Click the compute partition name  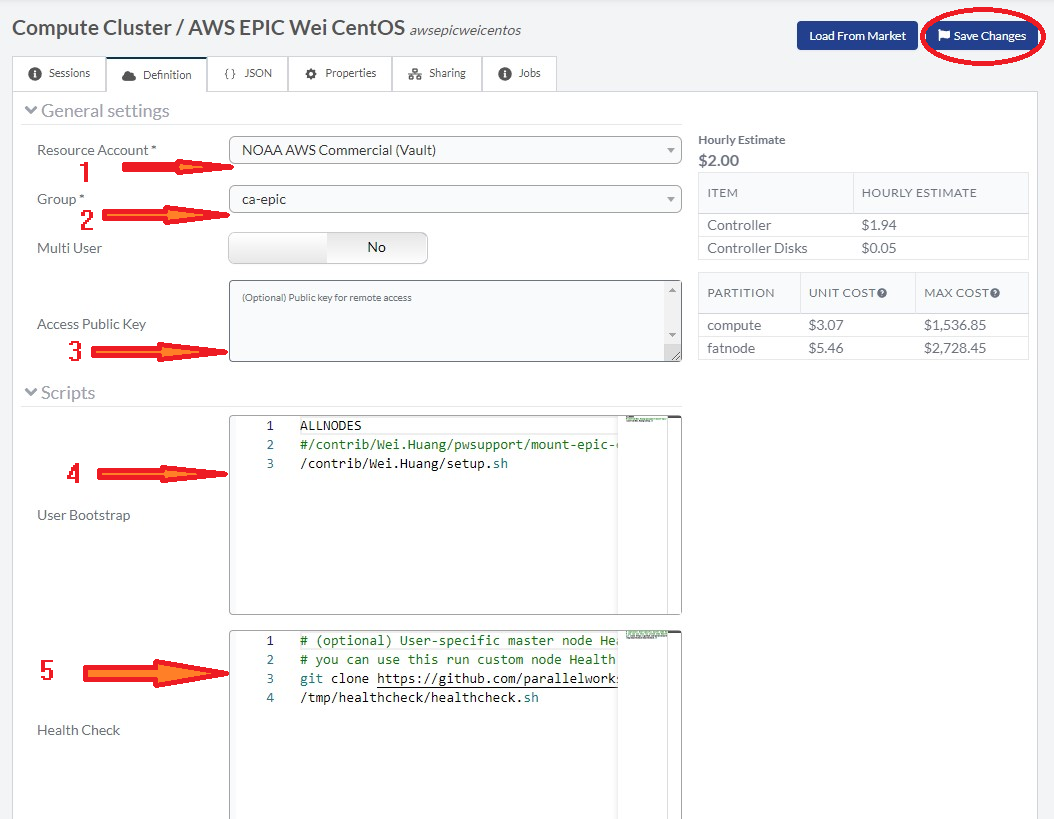pyautogui.click(x=734, y=325)
